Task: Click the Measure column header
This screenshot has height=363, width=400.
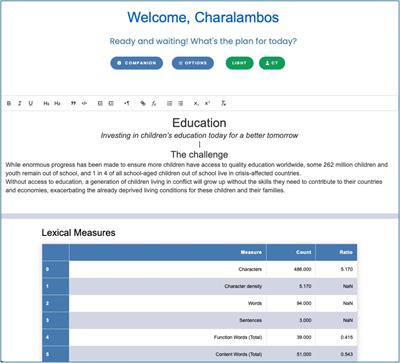Action: point(168,252)
